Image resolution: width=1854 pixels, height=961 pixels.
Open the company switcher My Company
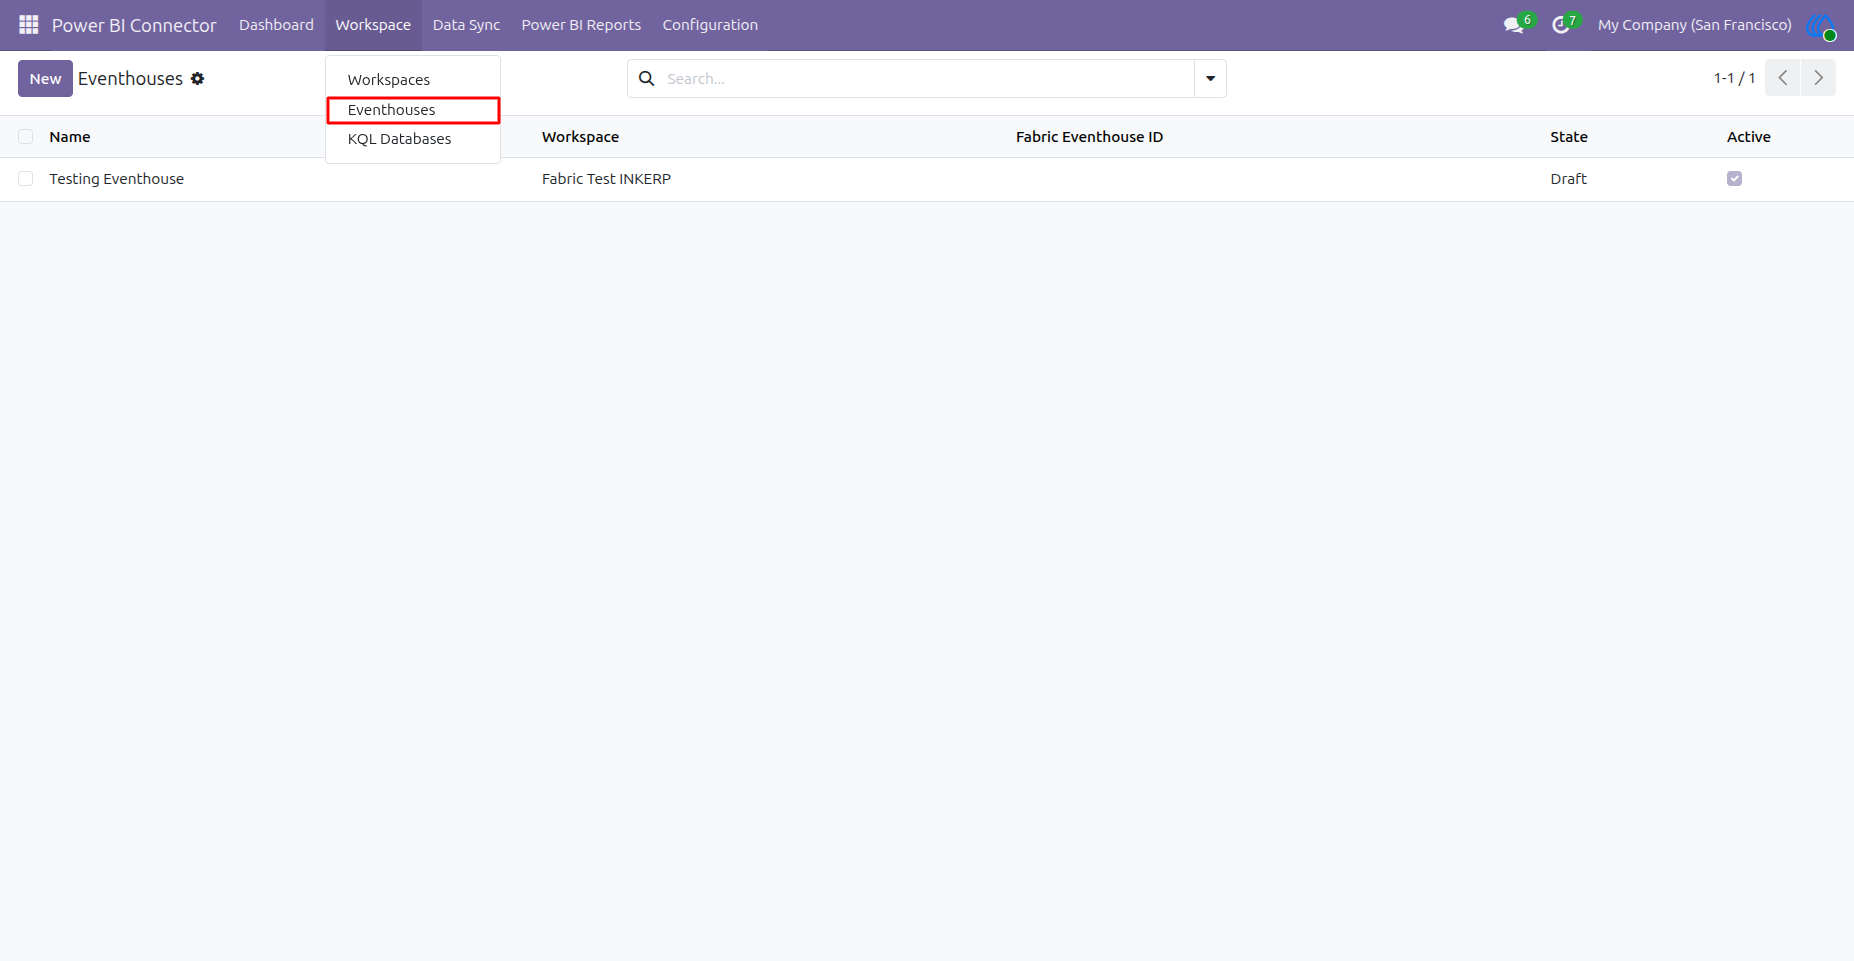pyautogui.click(x=1694, y=25)
